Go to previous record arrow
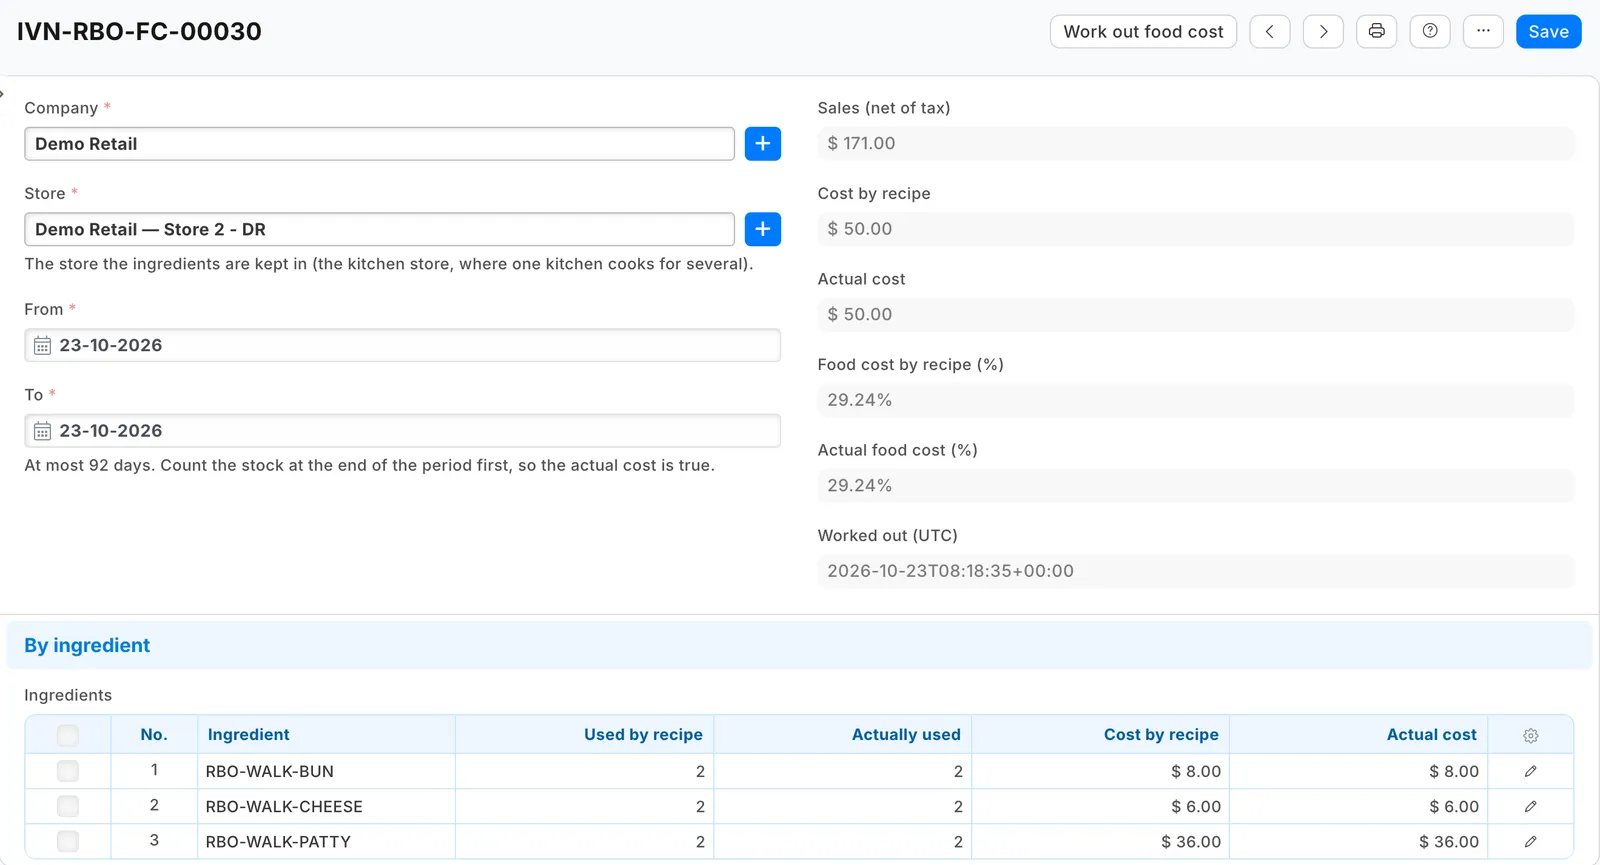This screenshot has width=1600, height=865. coord(1270,32)
